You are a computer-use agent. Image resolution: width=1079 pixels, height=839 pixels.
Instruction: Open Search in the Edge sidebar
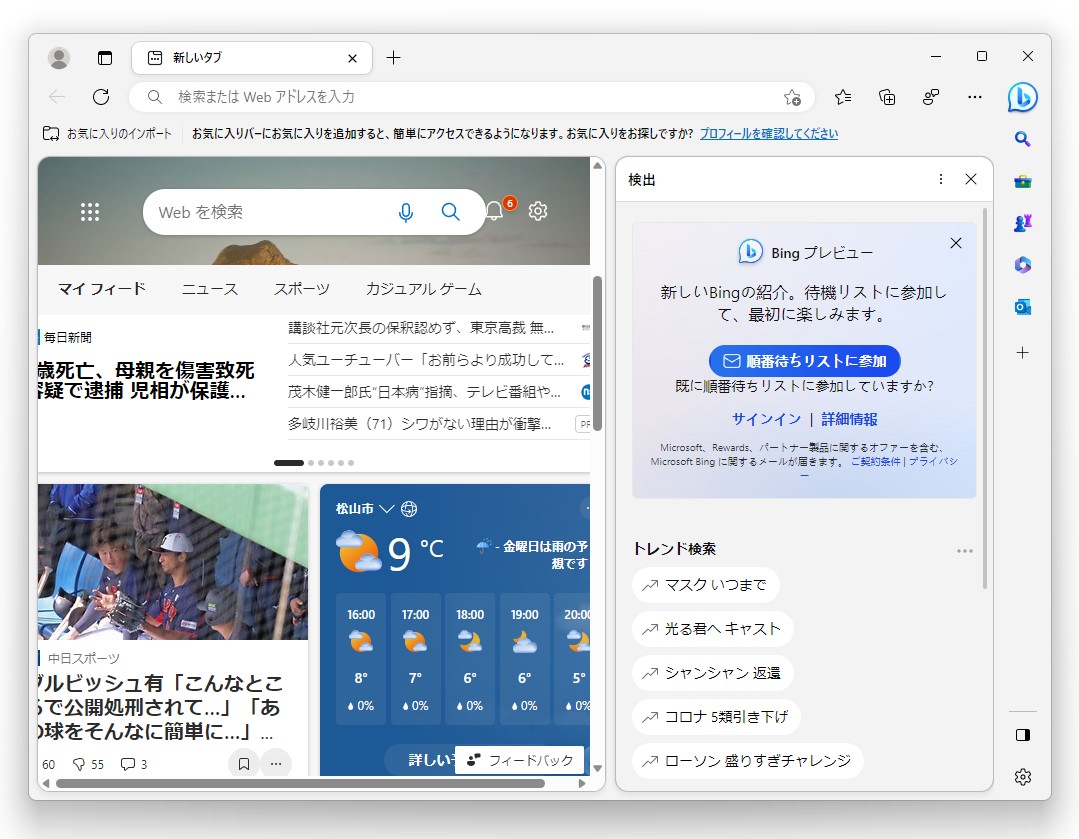(1022, 139)
